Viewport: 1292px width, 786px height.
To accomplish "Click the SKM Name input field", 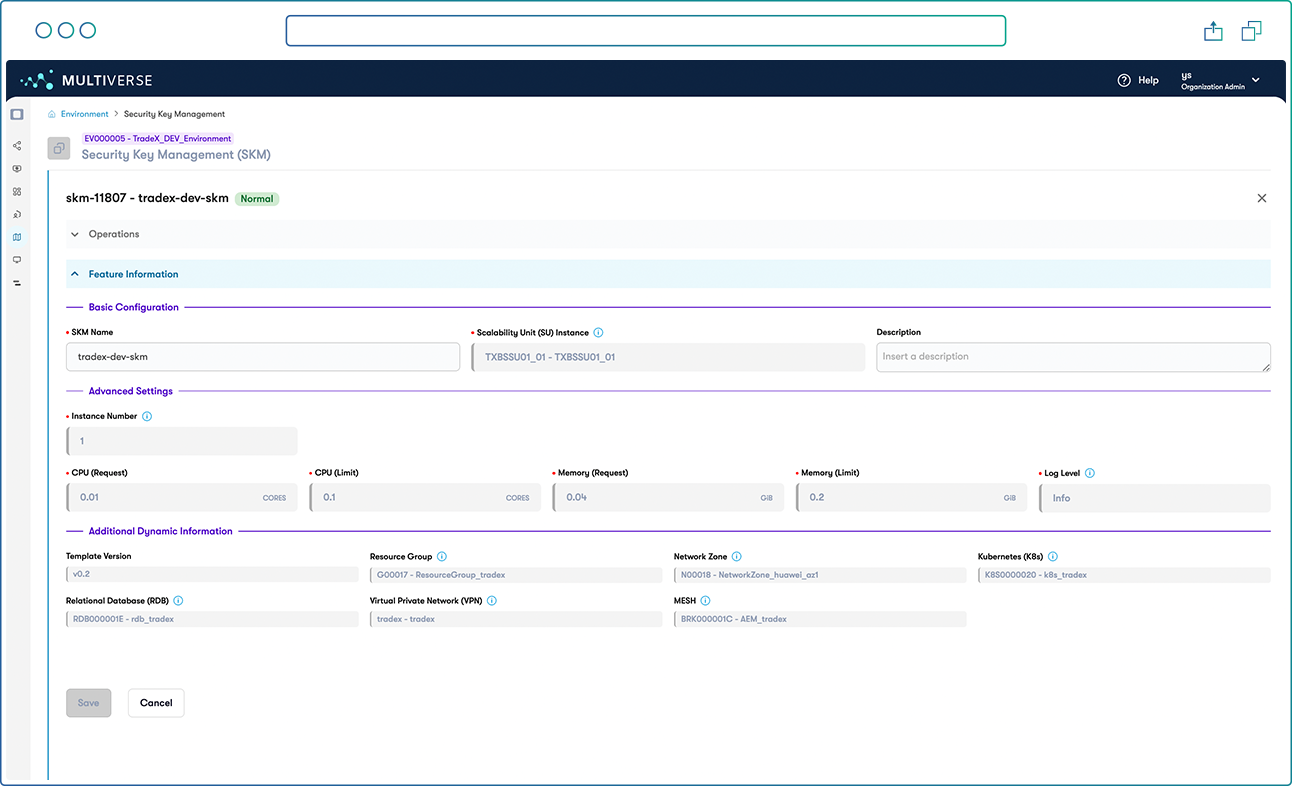I will [x=263, y=357].
